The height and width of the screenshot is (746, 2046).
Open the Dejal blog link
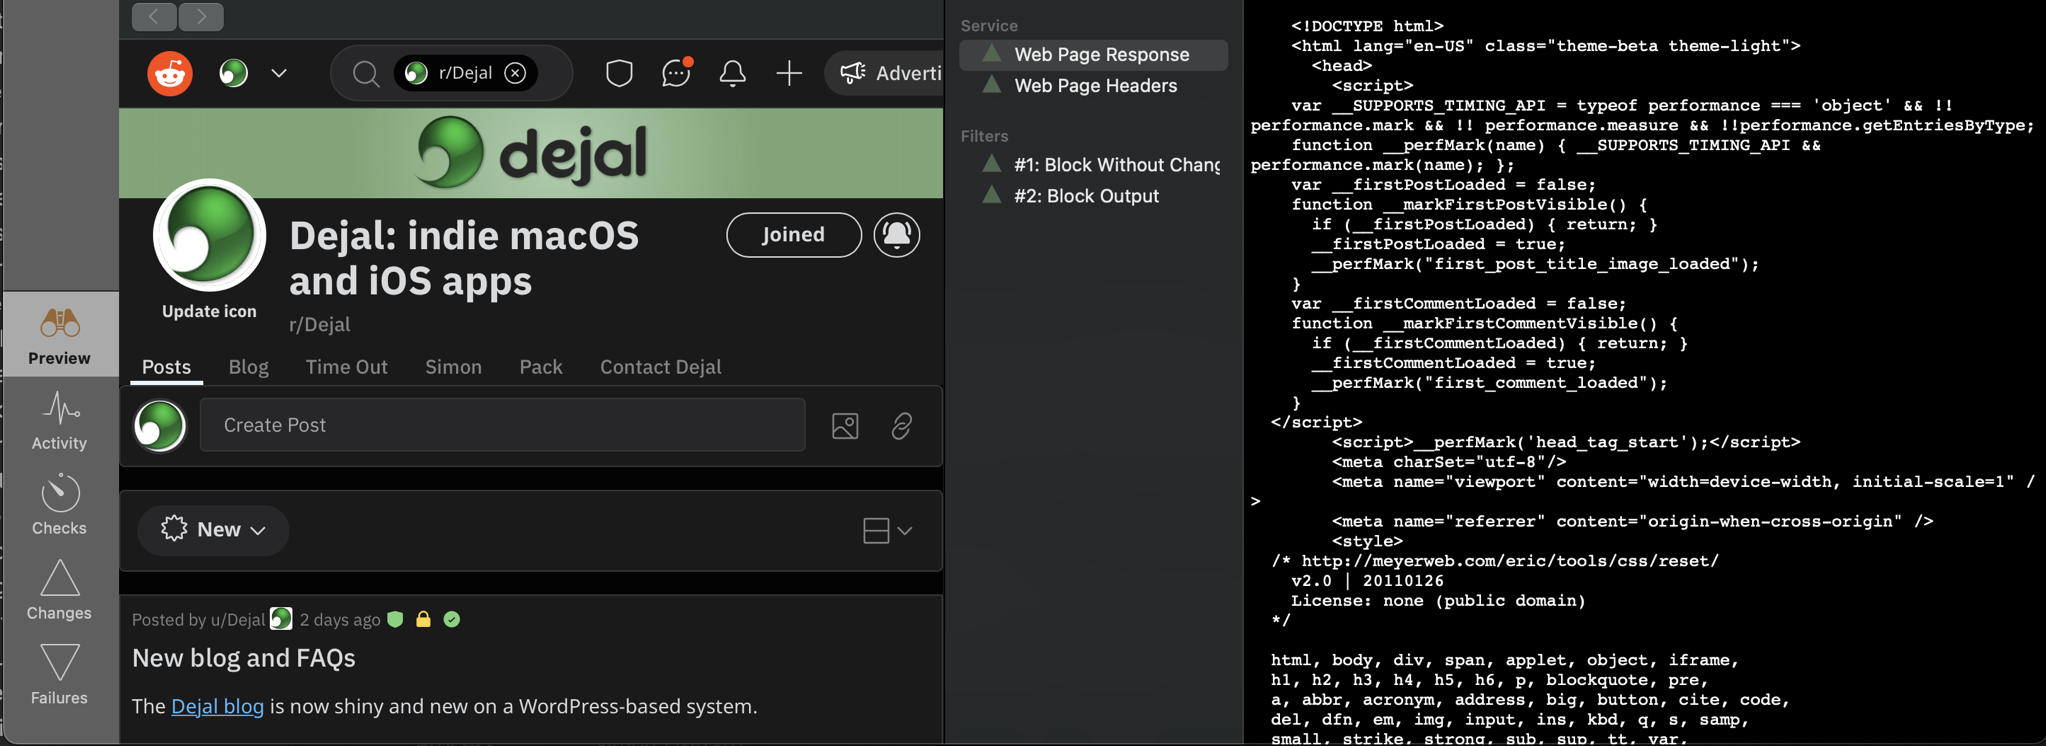coord(217,706)
